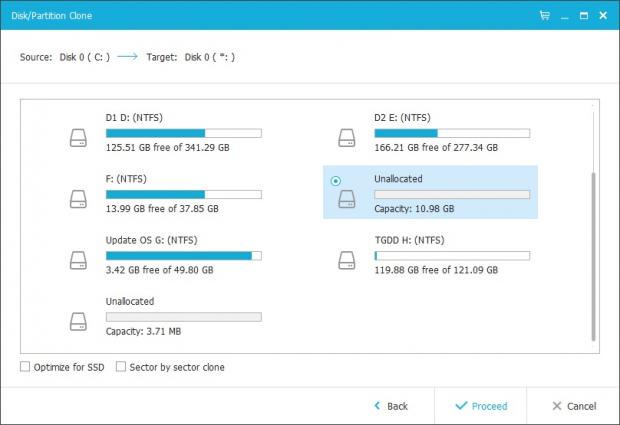Cancel the clone operation
The height and width of the screenshot is (425, 620).
pyautogui.click(x=575, y=406)
